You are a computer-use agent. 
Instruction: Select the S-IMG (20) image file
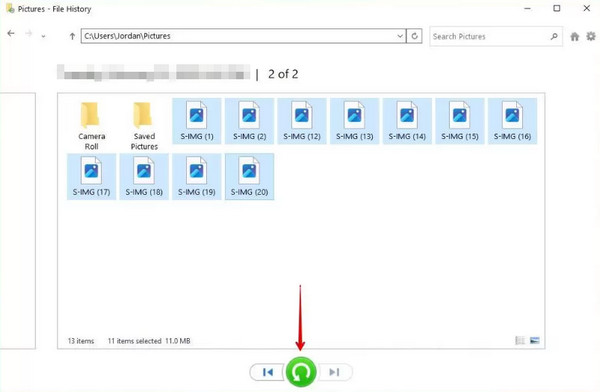tap(249, 176)
